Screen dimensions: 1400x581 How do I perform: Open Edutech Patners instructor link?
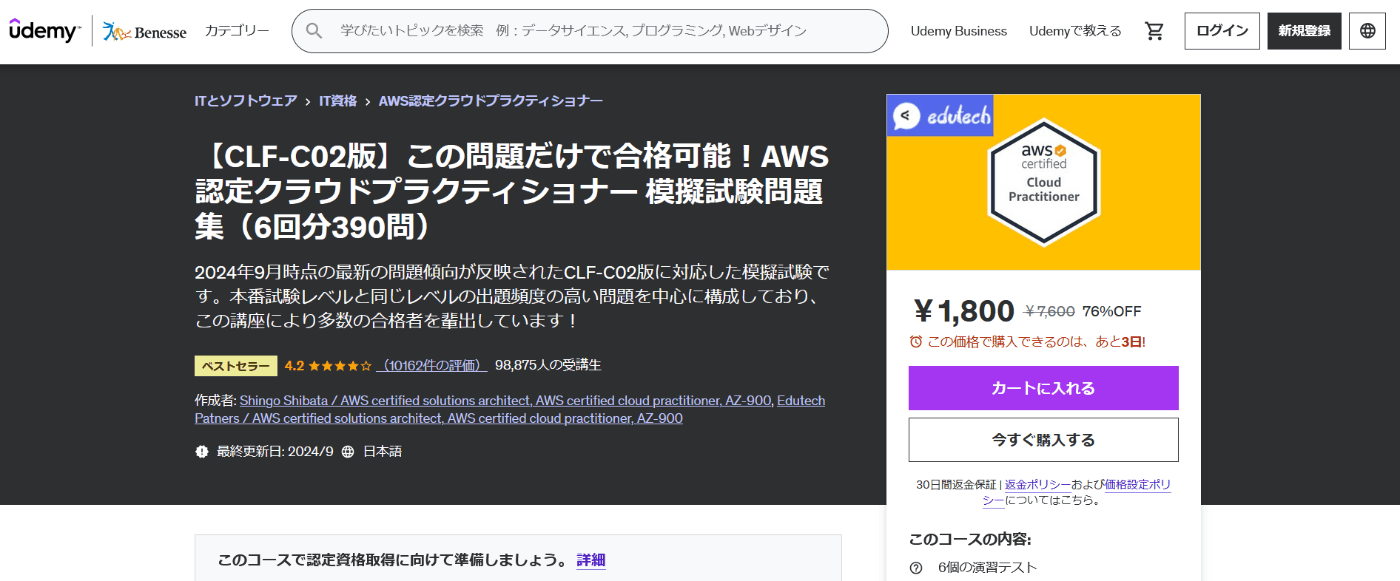[510, 409]
